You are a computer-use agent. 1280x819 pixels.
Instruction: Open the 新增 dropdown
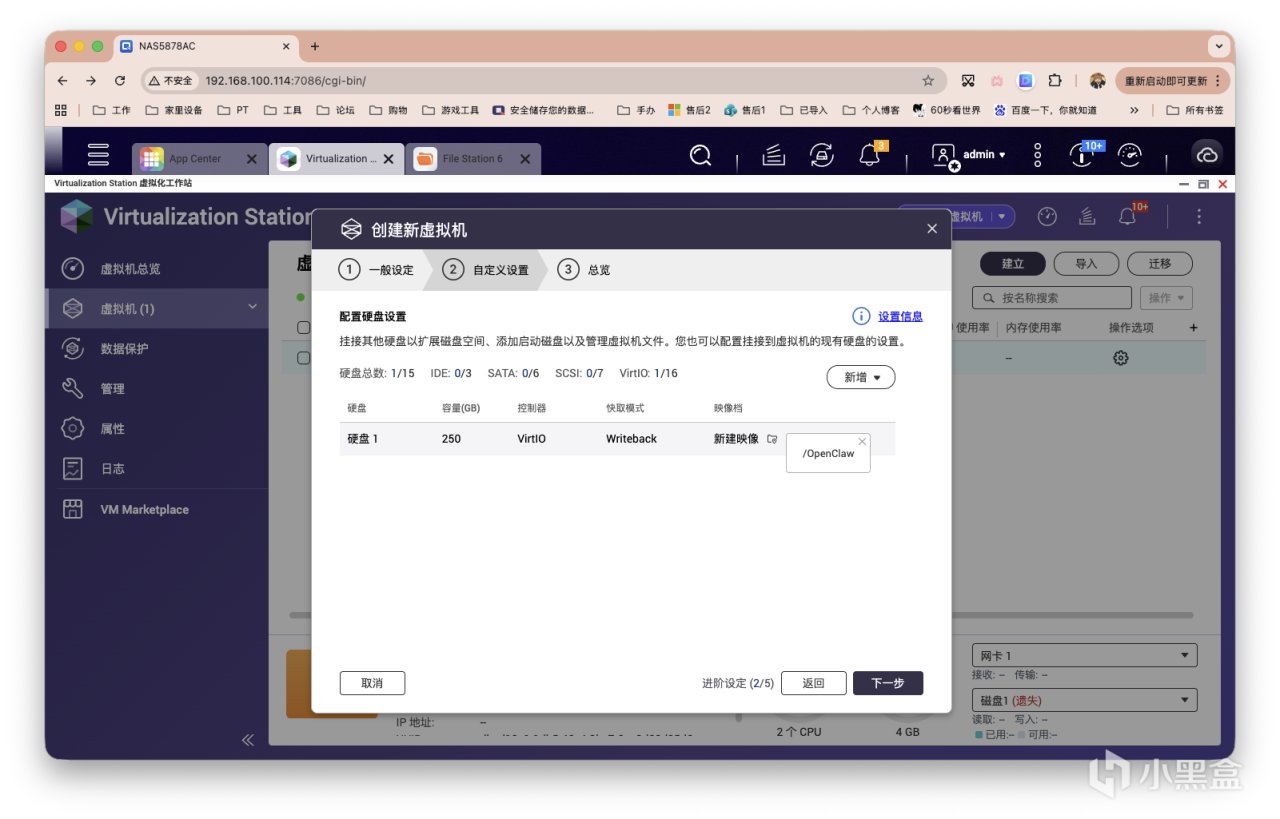point(860,377)
